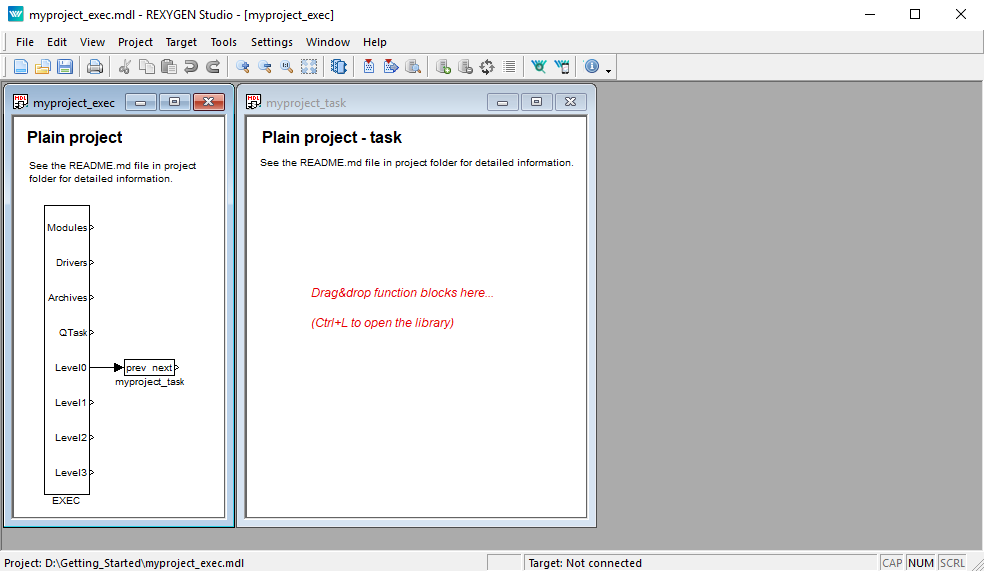Screen dimensions: 984x571
Task: Click the Copy toolbar icon
Action: (147, 67)
